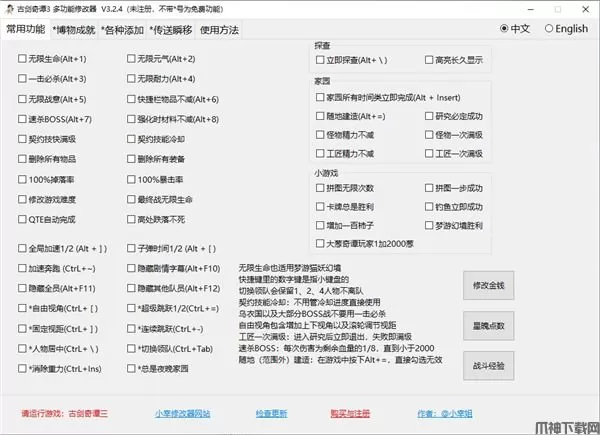Click the 检查更新 link
The height and width of the screenshot is (435, 600).
click(x=271, y=414)
